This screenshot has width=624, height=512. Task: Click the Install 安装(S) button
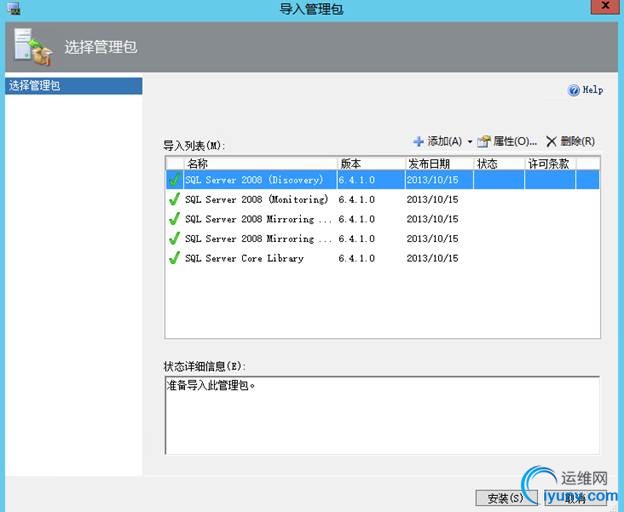[x=506, y=498]
